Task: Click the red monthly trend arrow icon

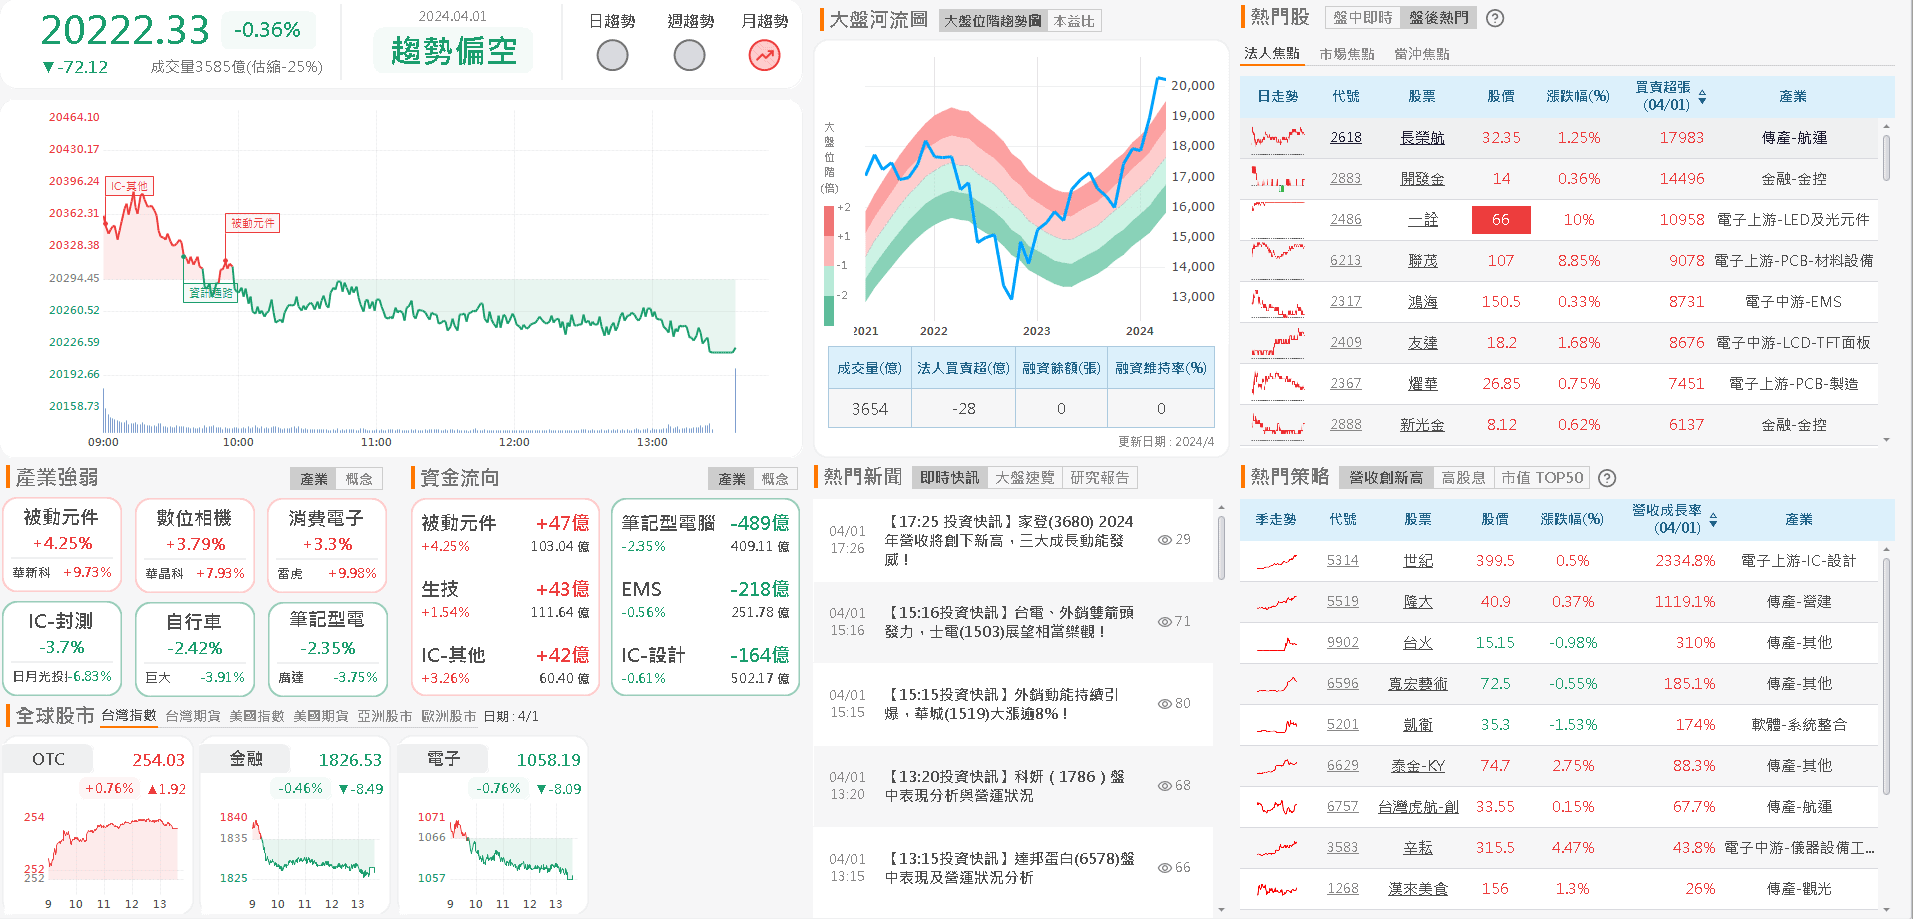Action: [765, 55]
